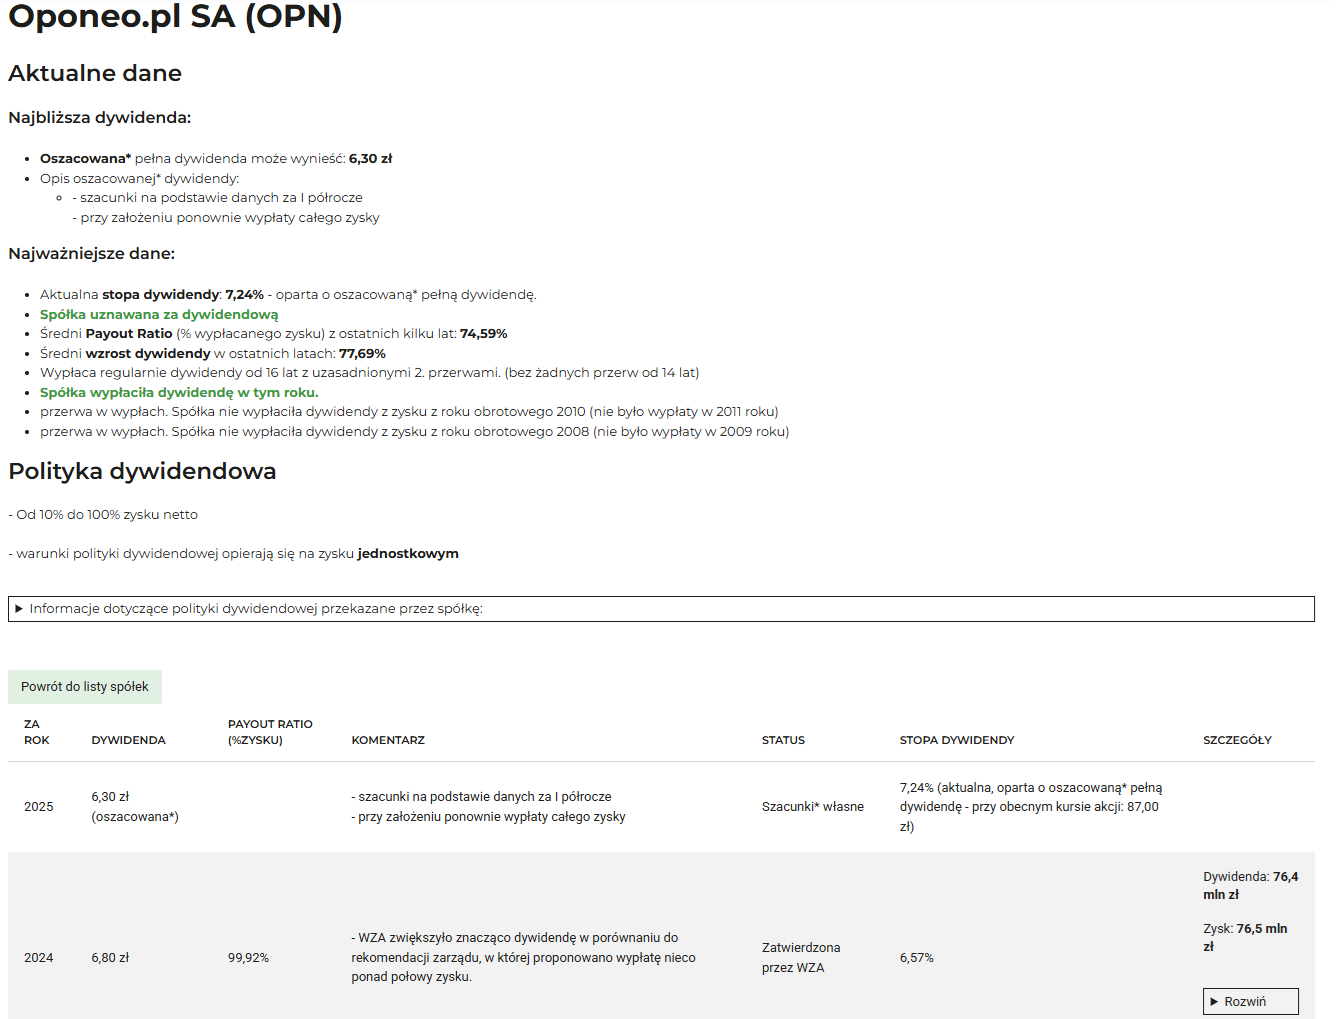Click the 6,57% dividend yield cell
The width and height of the screenshot is (1338, 1019).
[x=916, y=957]
